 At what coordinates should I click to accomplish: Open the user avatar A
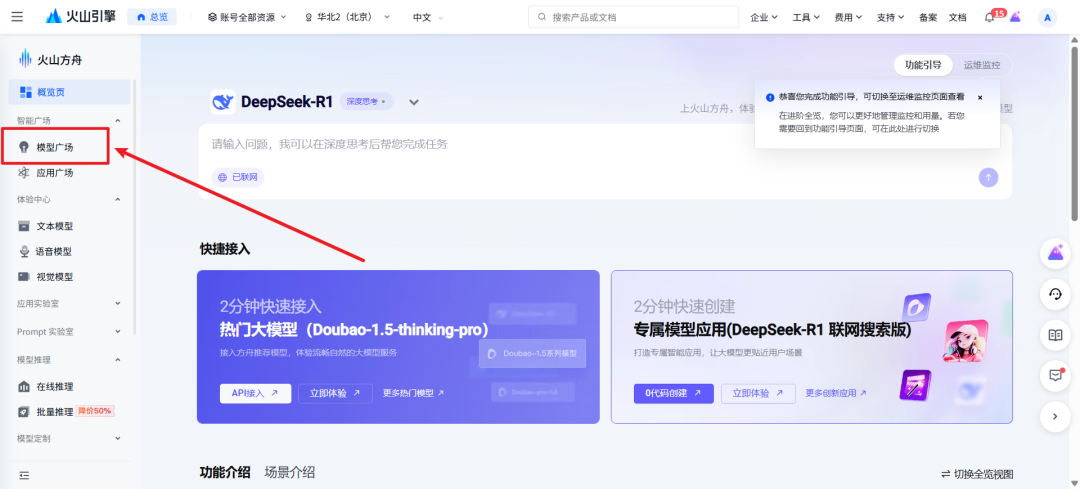click(1047, 18)
